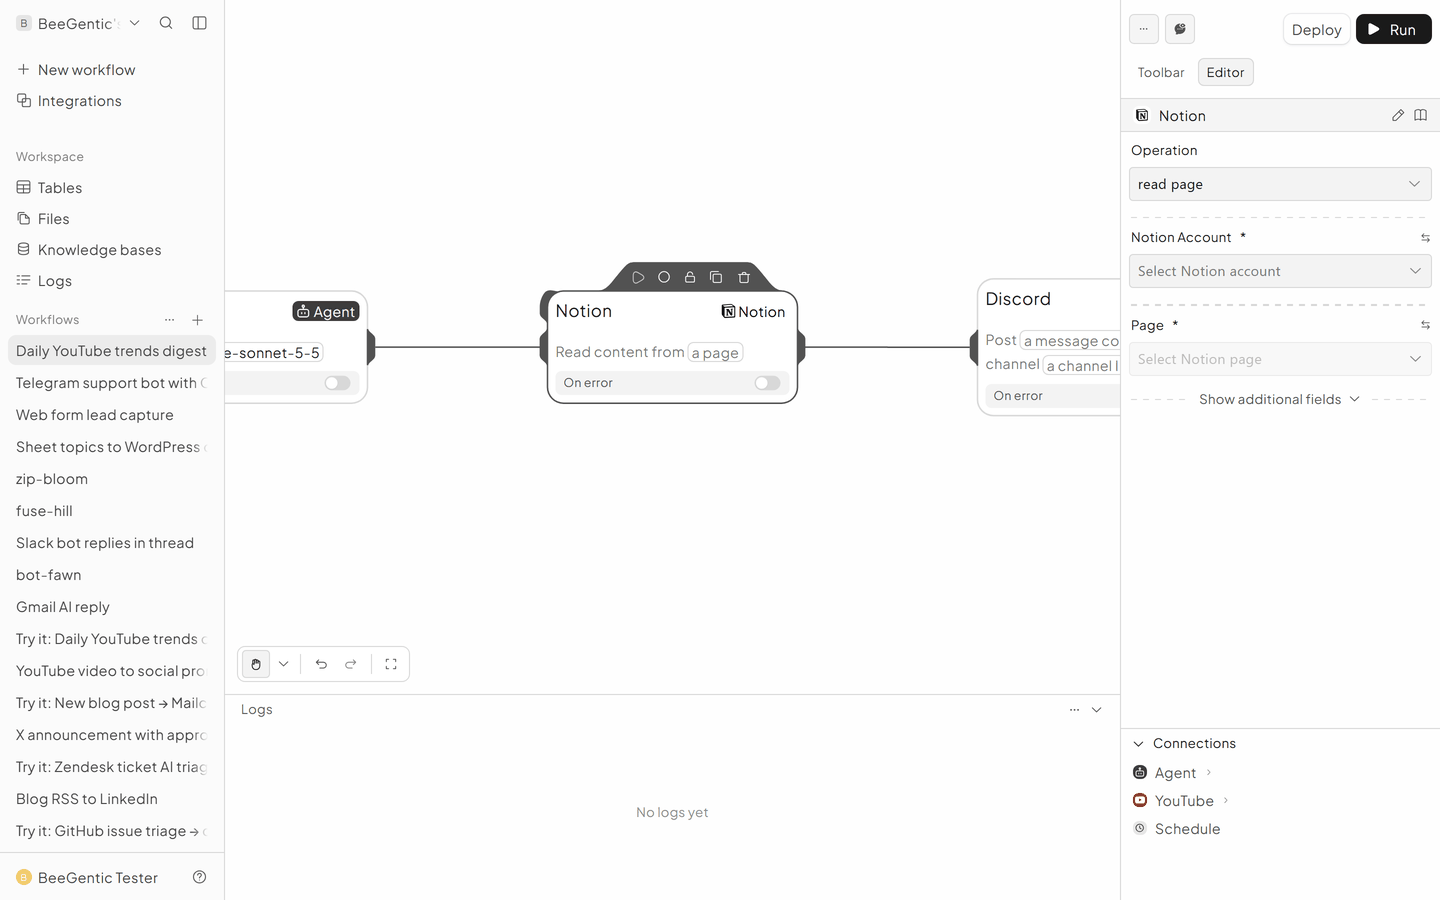The height and width of the screenshot is (900, 1440).
Task: Switch to the Editor tab
Action: click(x=1226, y=72)
